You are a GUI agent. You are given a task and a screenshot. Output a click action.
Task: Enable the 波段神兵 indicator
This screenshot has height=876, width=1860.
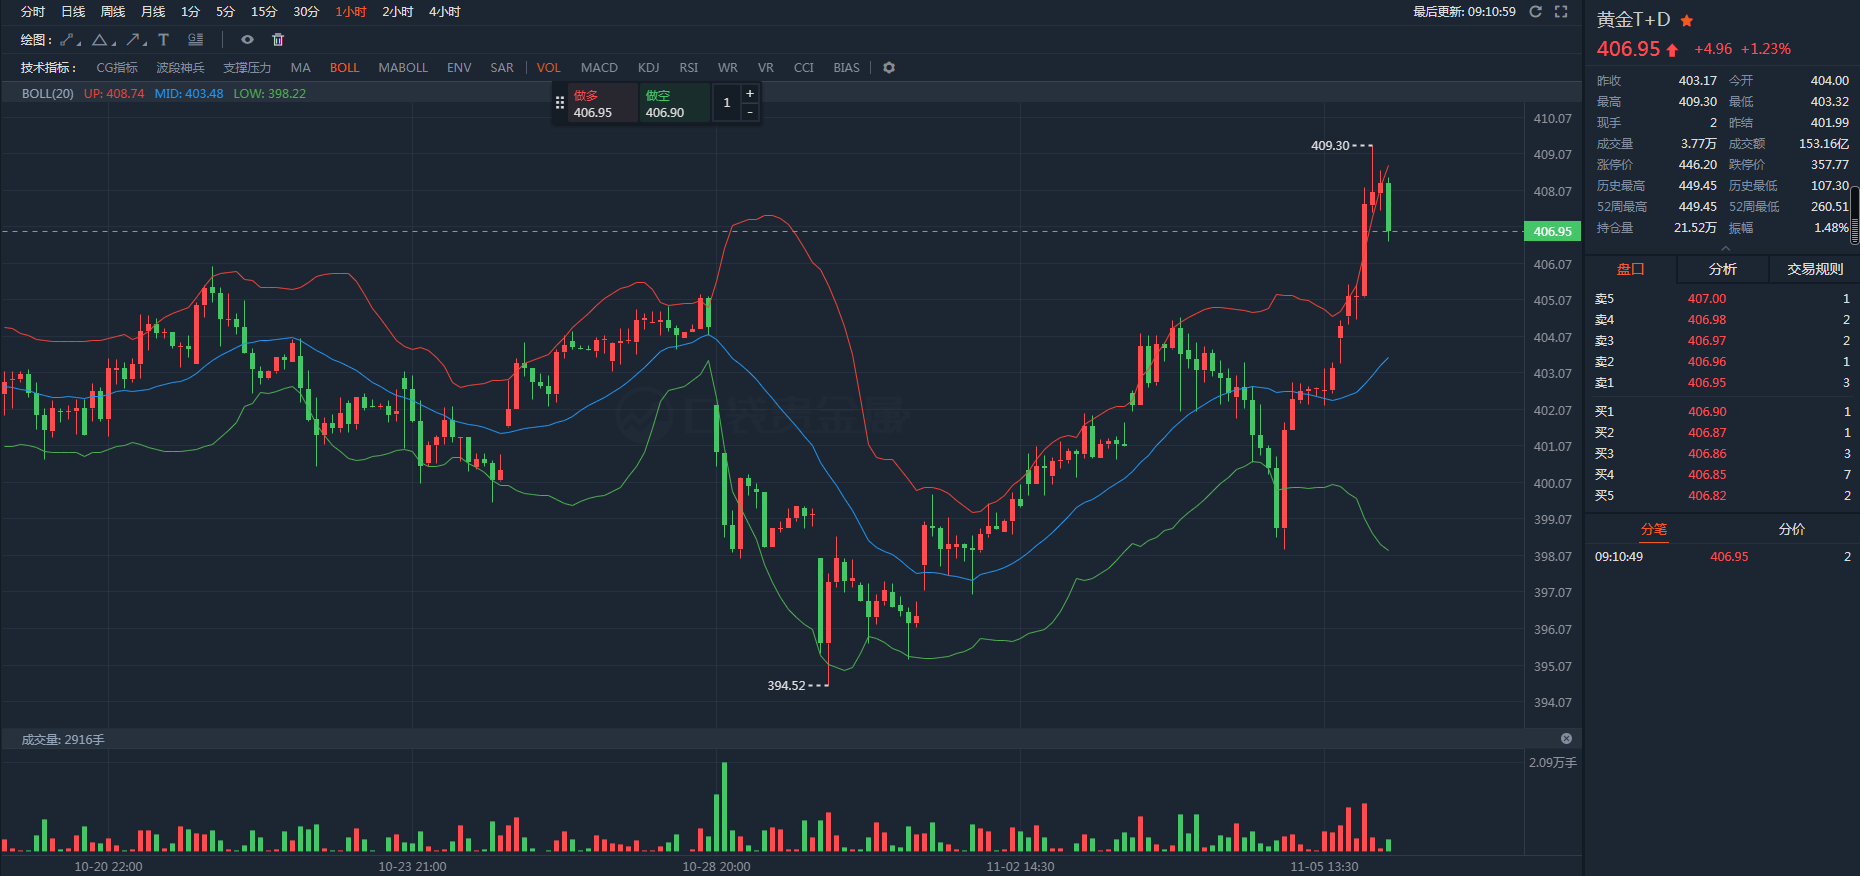click(180, 68)
